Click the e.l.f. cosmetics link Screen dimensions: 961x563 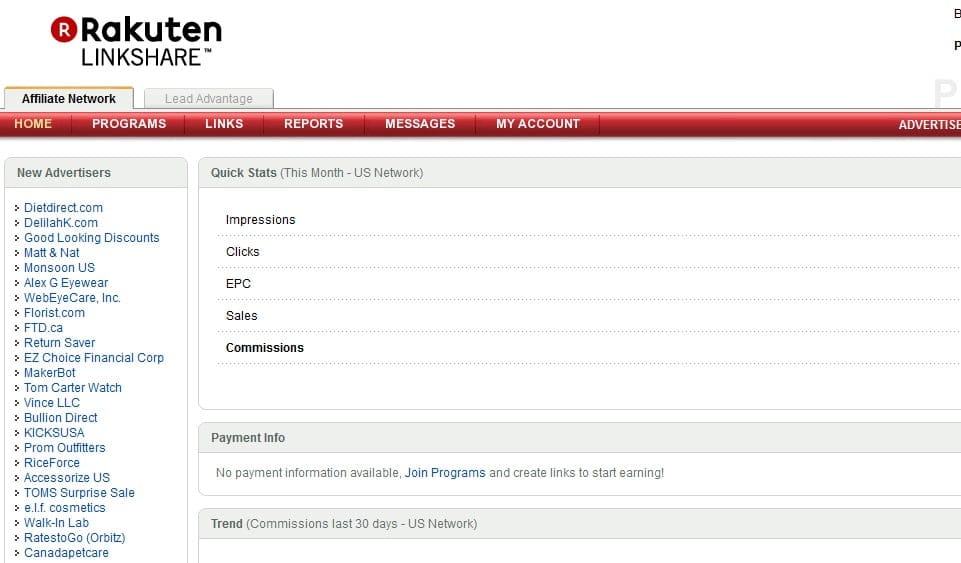[x=64, y=508]
